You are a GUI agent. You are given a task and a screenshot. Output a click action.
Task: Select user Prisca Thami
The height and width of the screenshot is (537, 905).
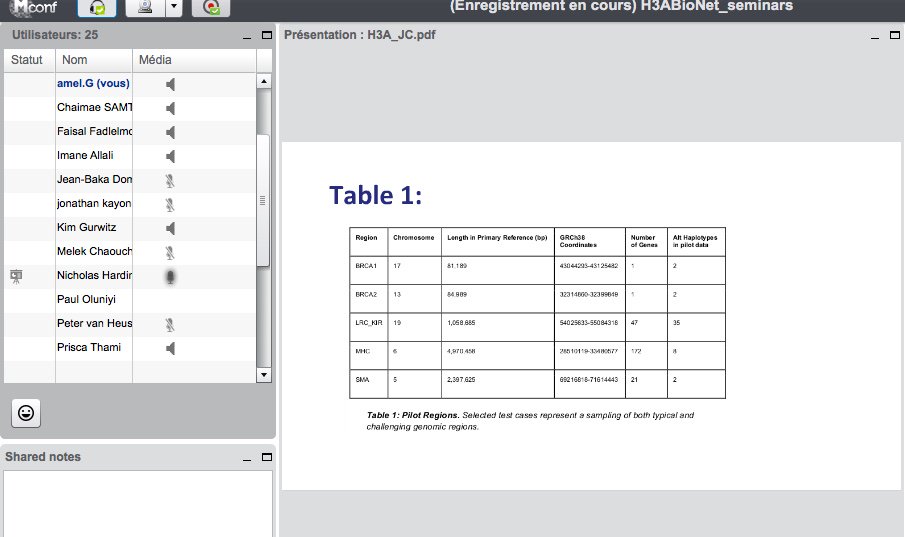click(x=89, y=347)
